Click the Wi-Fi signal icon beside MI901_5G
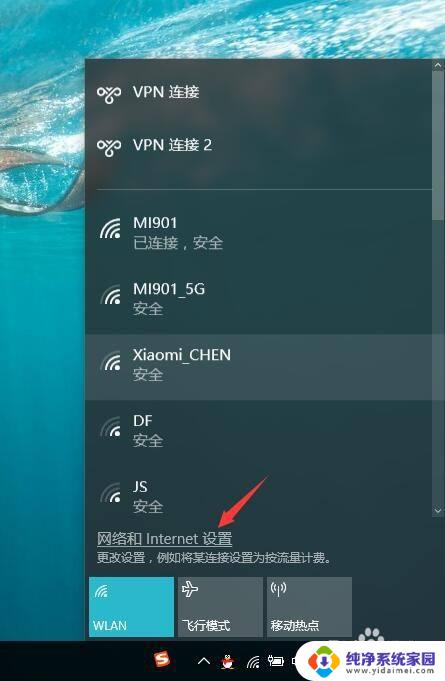445x681 pixels. coord(110,295)
